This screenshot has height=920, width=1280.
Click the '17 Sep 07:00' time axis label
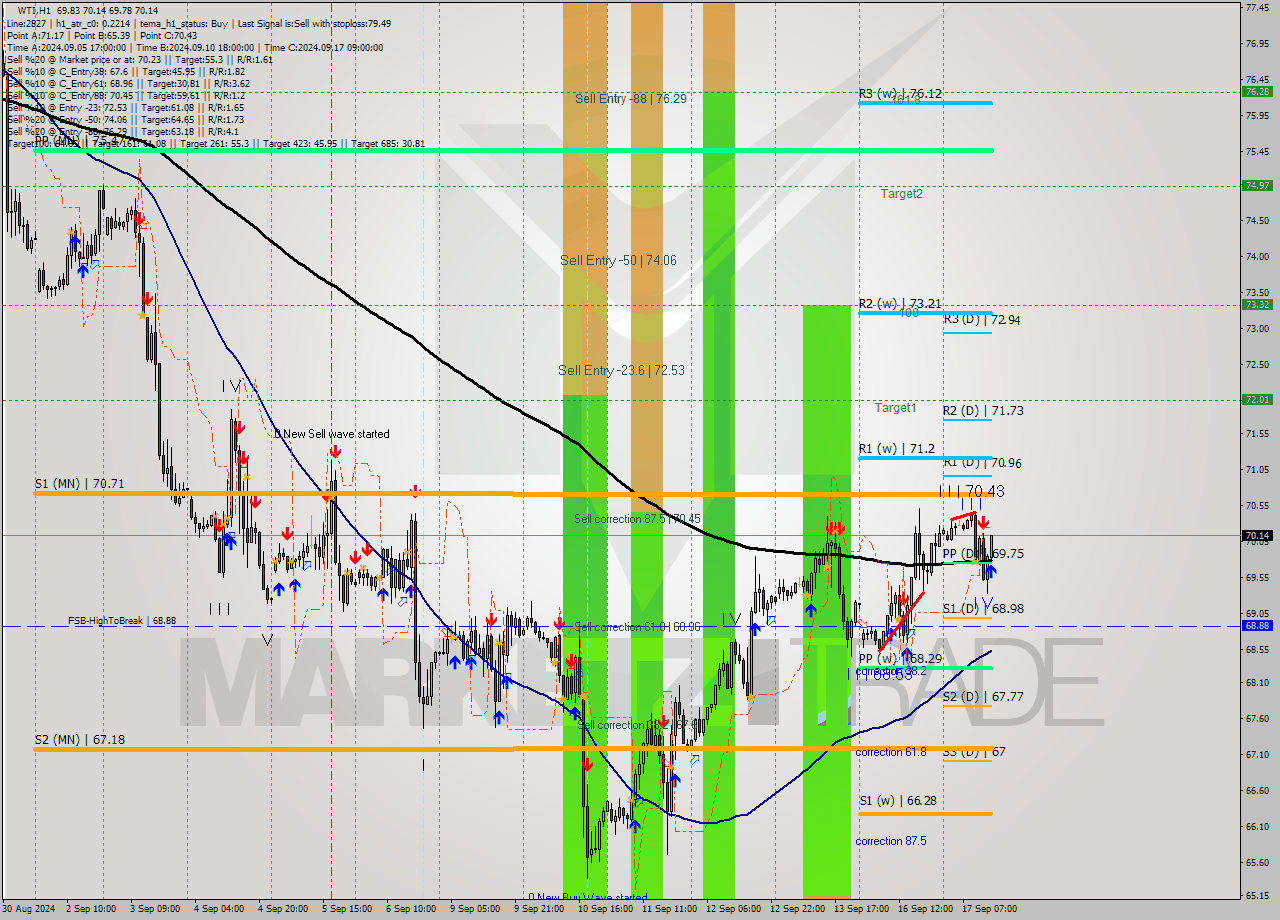992,909
